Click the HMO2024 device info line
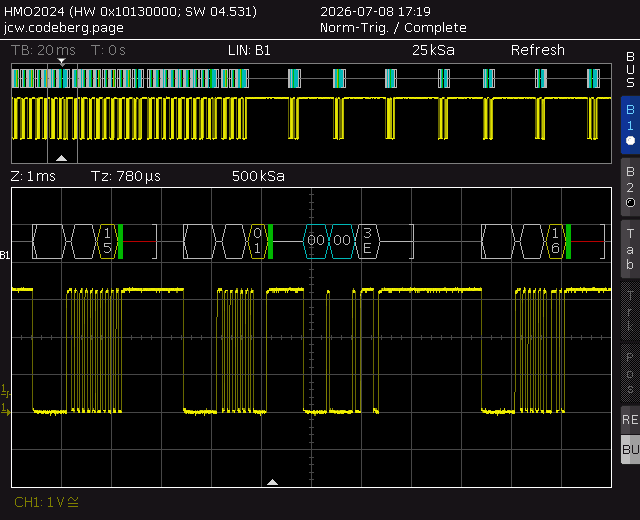Image resolution: width=640 pixels, height=520 pixels. (x=130, y=11)
